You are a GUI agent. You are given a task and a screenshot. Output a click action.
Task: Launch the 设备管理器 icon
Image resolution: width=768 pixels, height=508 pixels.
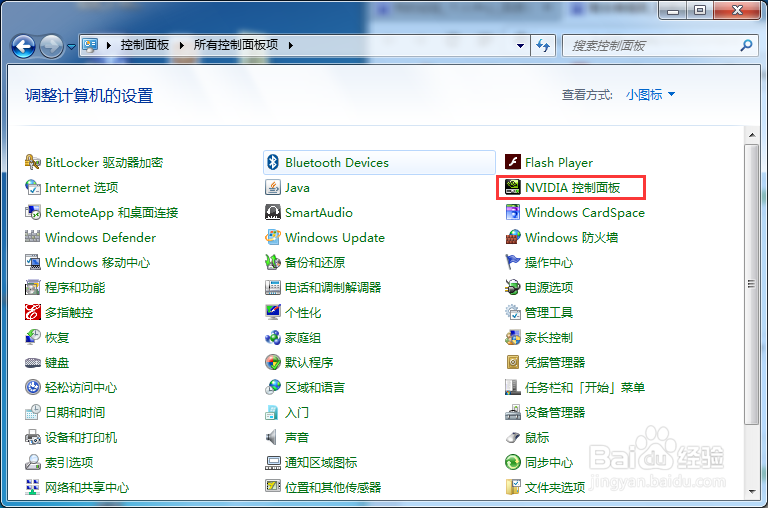(513, 412)
